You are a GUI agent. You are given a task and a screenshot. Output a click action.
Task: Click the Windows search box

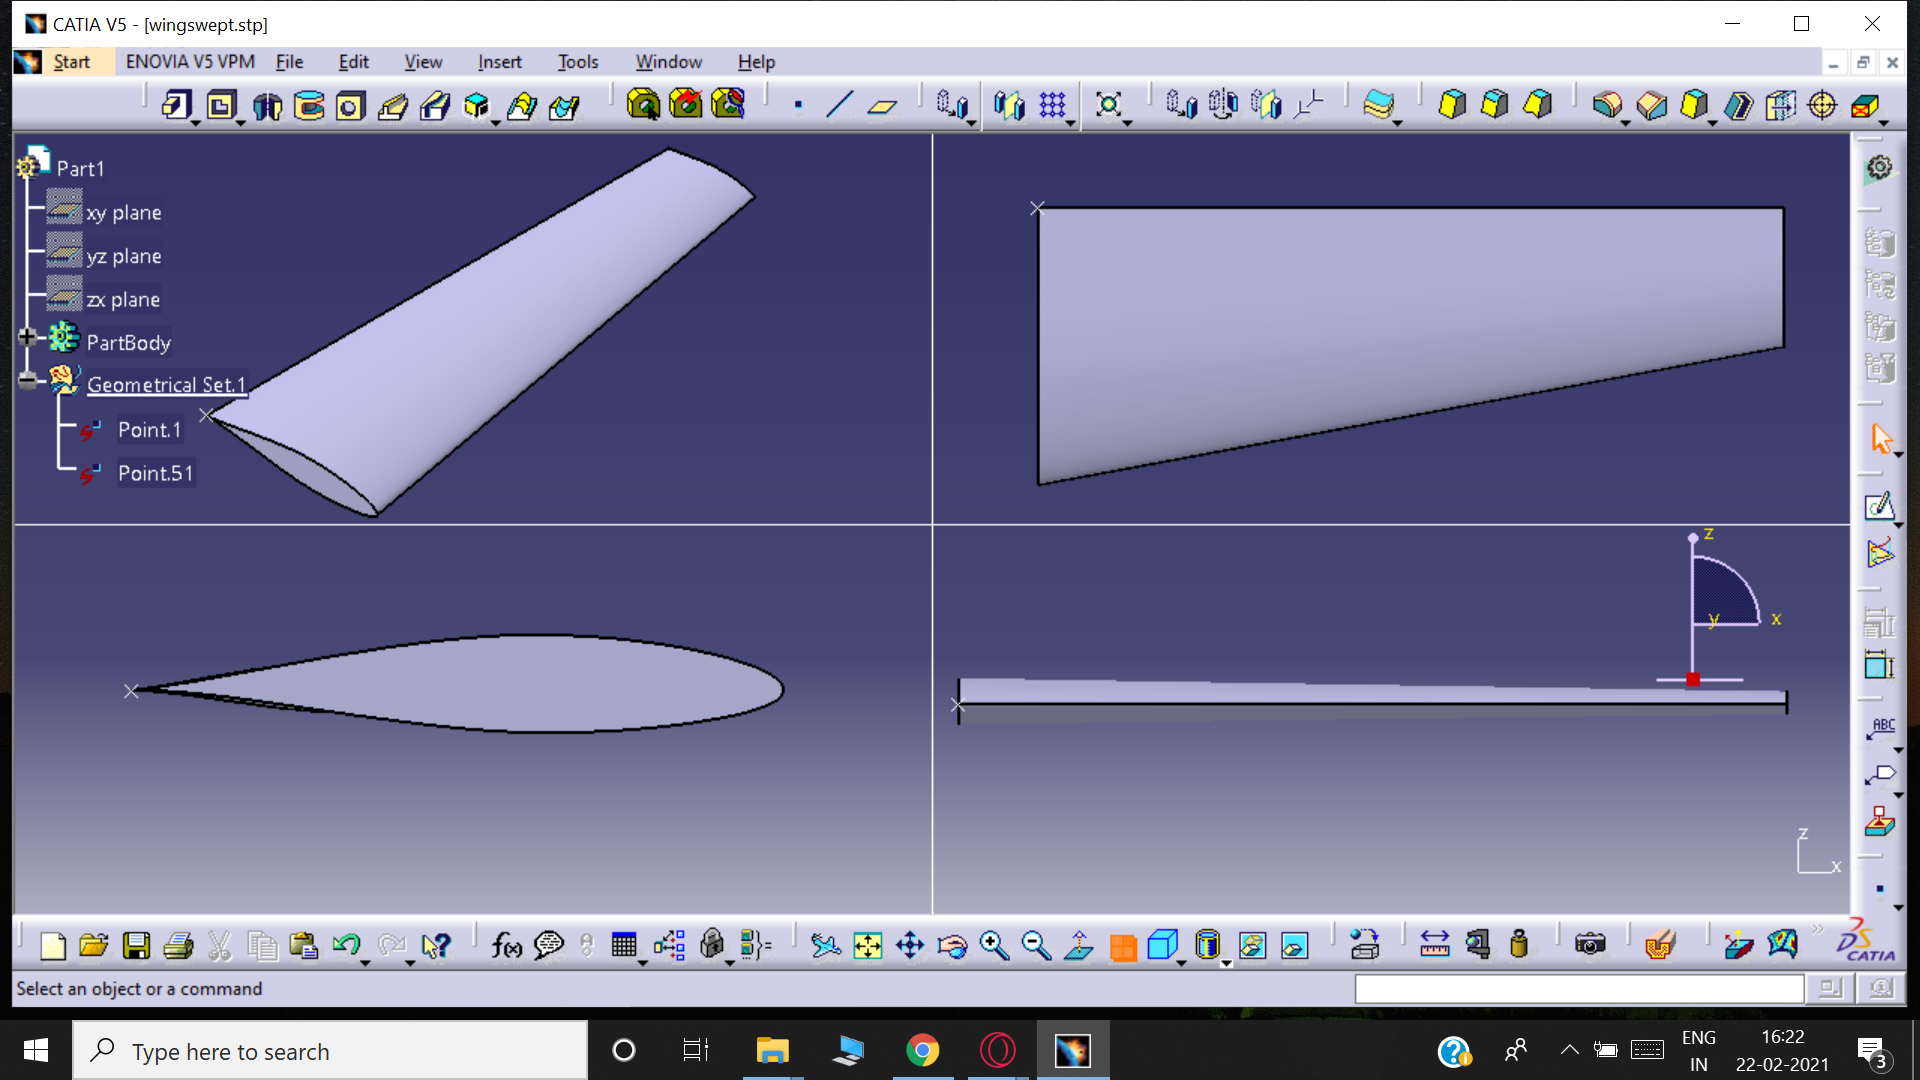point(330,1051)
